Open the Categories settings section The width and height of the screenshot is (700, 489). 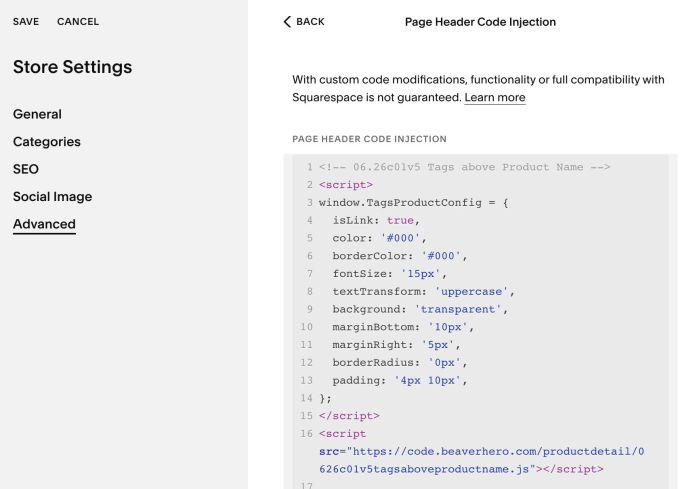point(47,142)
